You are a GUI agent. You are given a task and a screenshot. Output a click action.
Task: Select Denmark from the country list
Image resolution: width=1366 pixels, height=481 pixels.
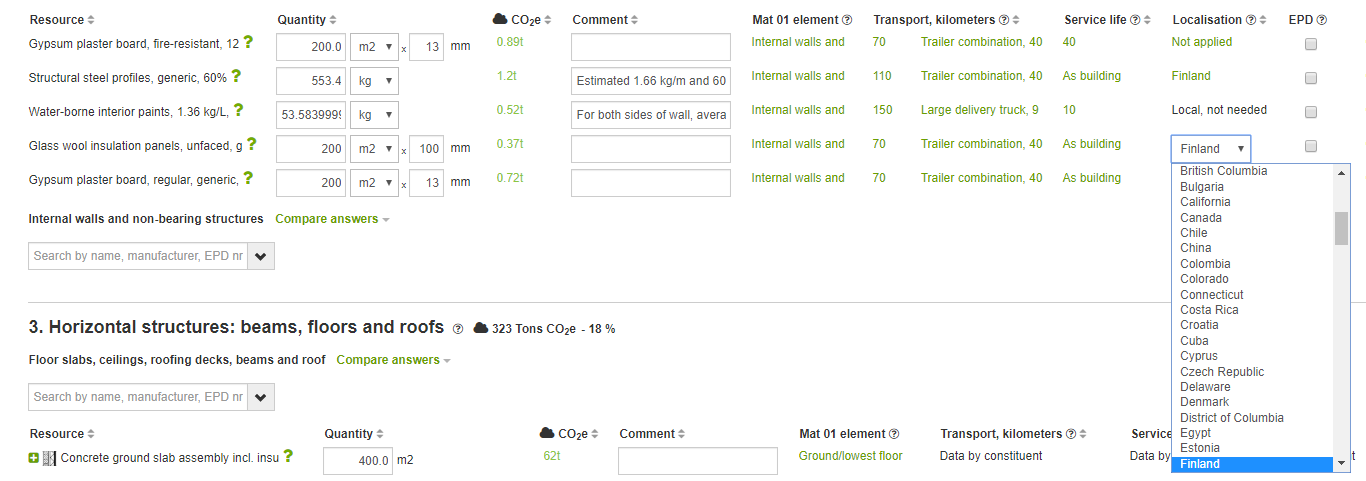(1204, 402)
